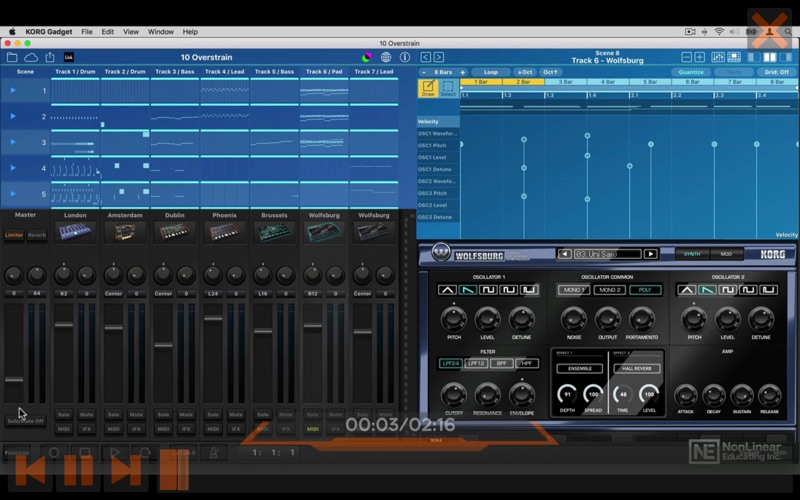The height and width of the screenshot is (500, 800).
Task: Mute the Amsterdam channel
Action: 136,415
